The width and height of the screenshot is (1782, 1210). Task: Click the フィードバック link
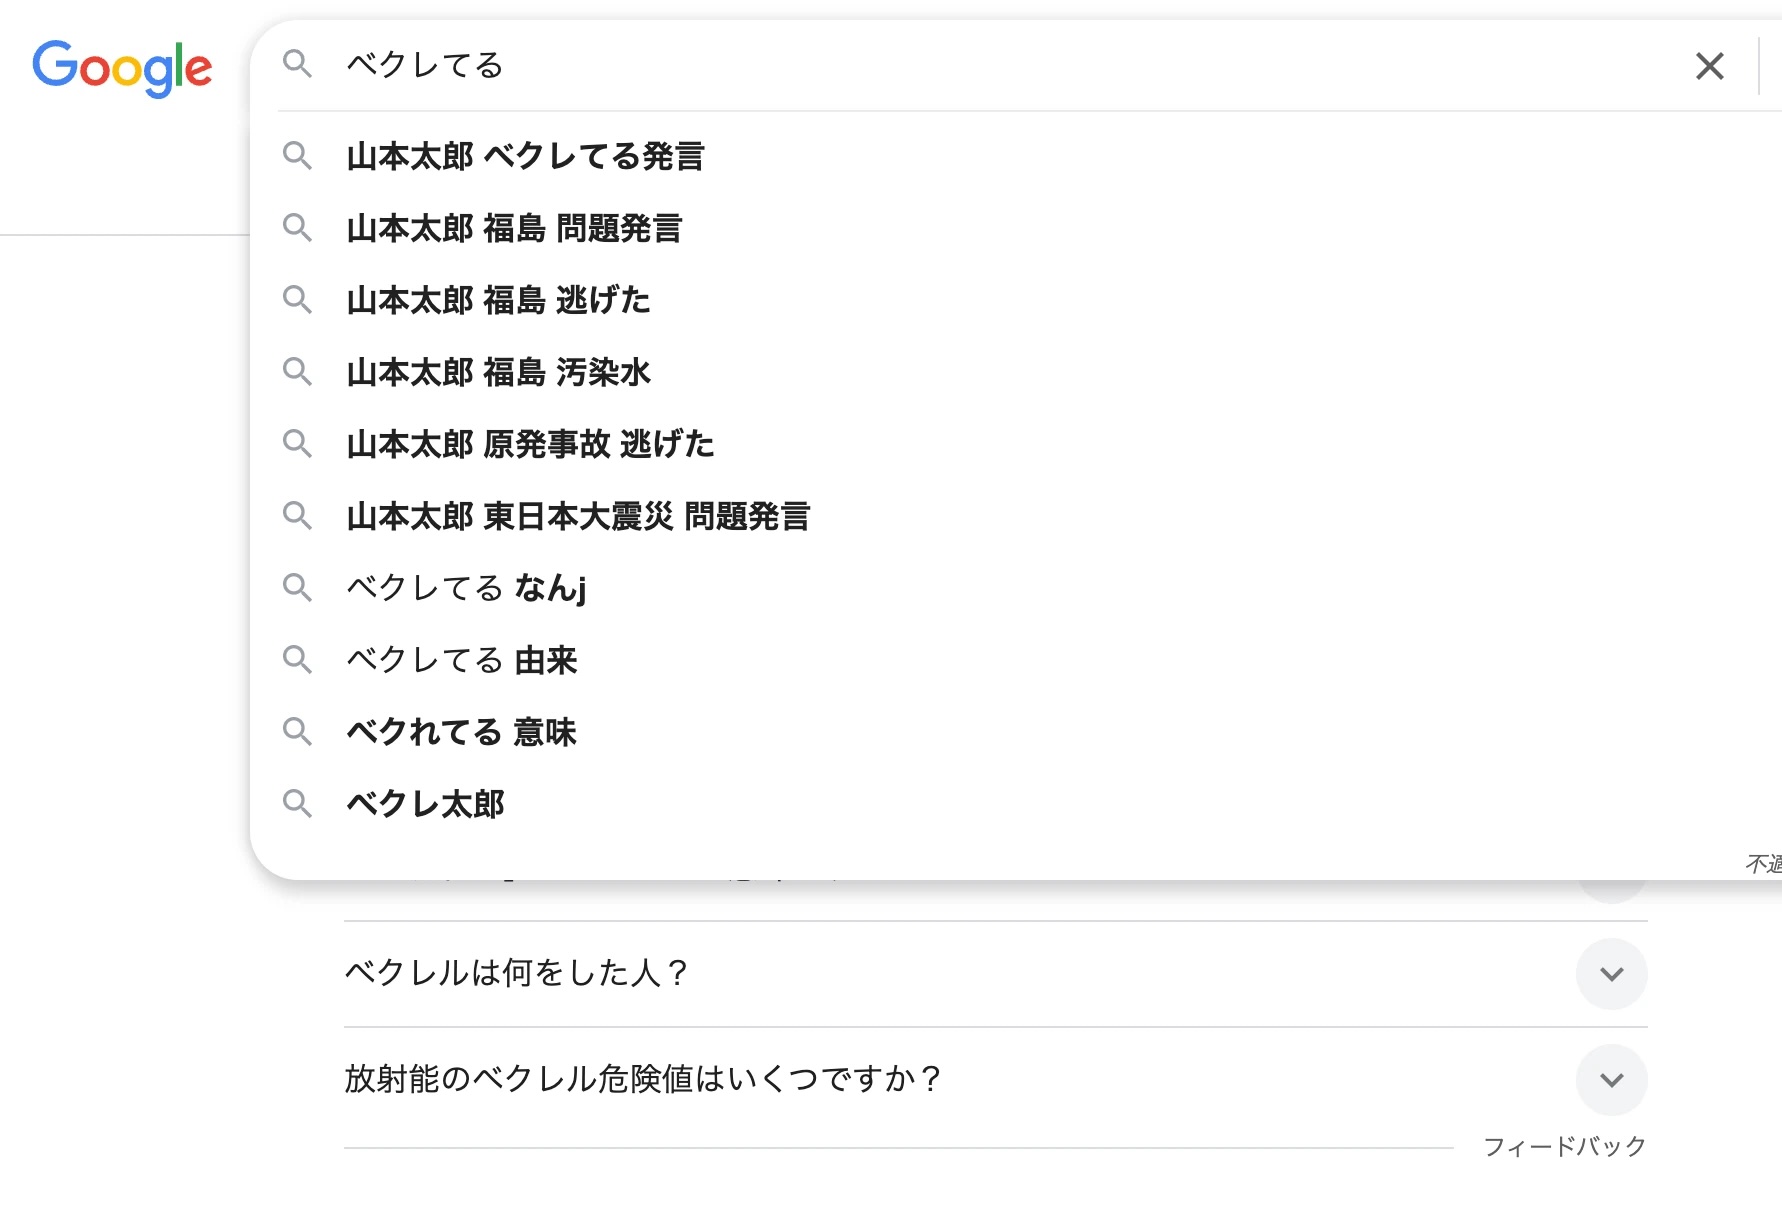click(x=1564, y=1146)
